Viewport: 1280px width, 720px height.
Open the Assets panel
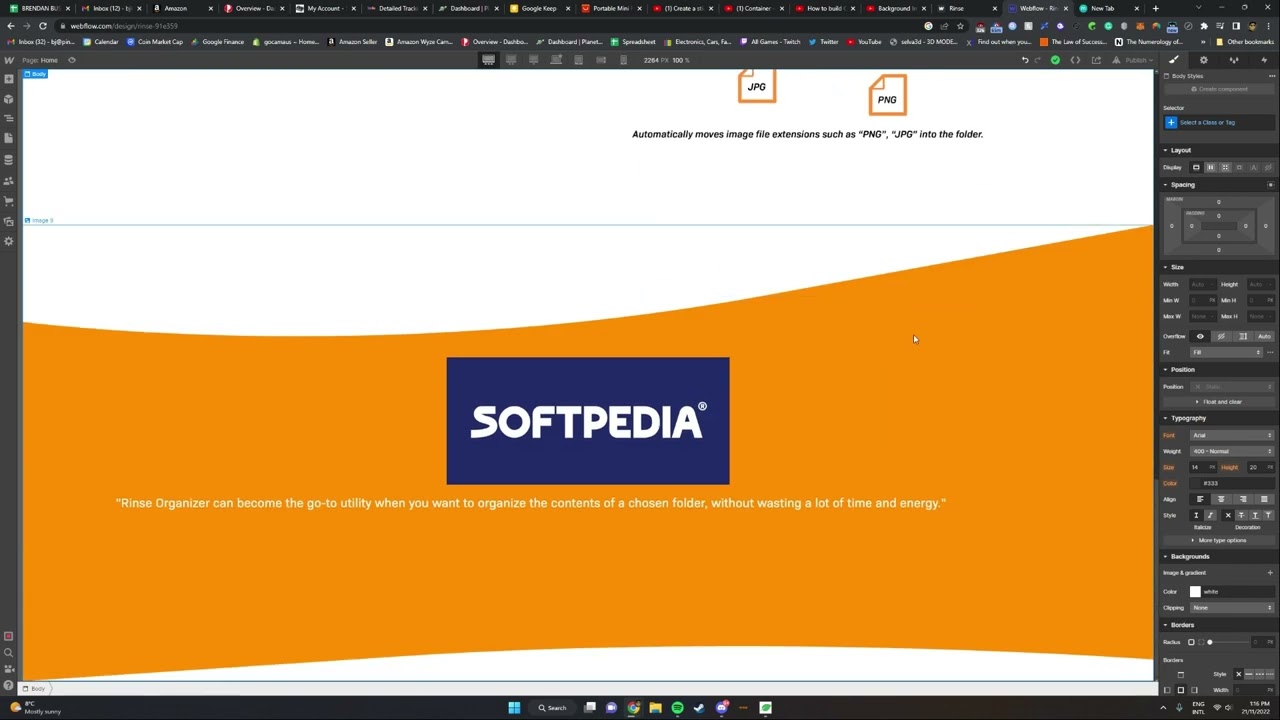point(9,221)
